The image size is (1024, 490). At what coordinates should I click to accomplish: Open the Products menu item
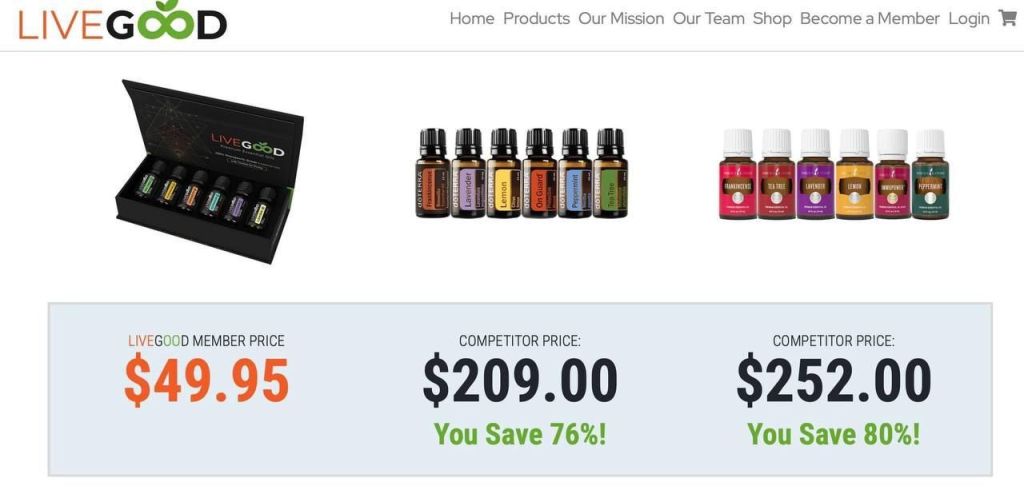coord(536,19)
